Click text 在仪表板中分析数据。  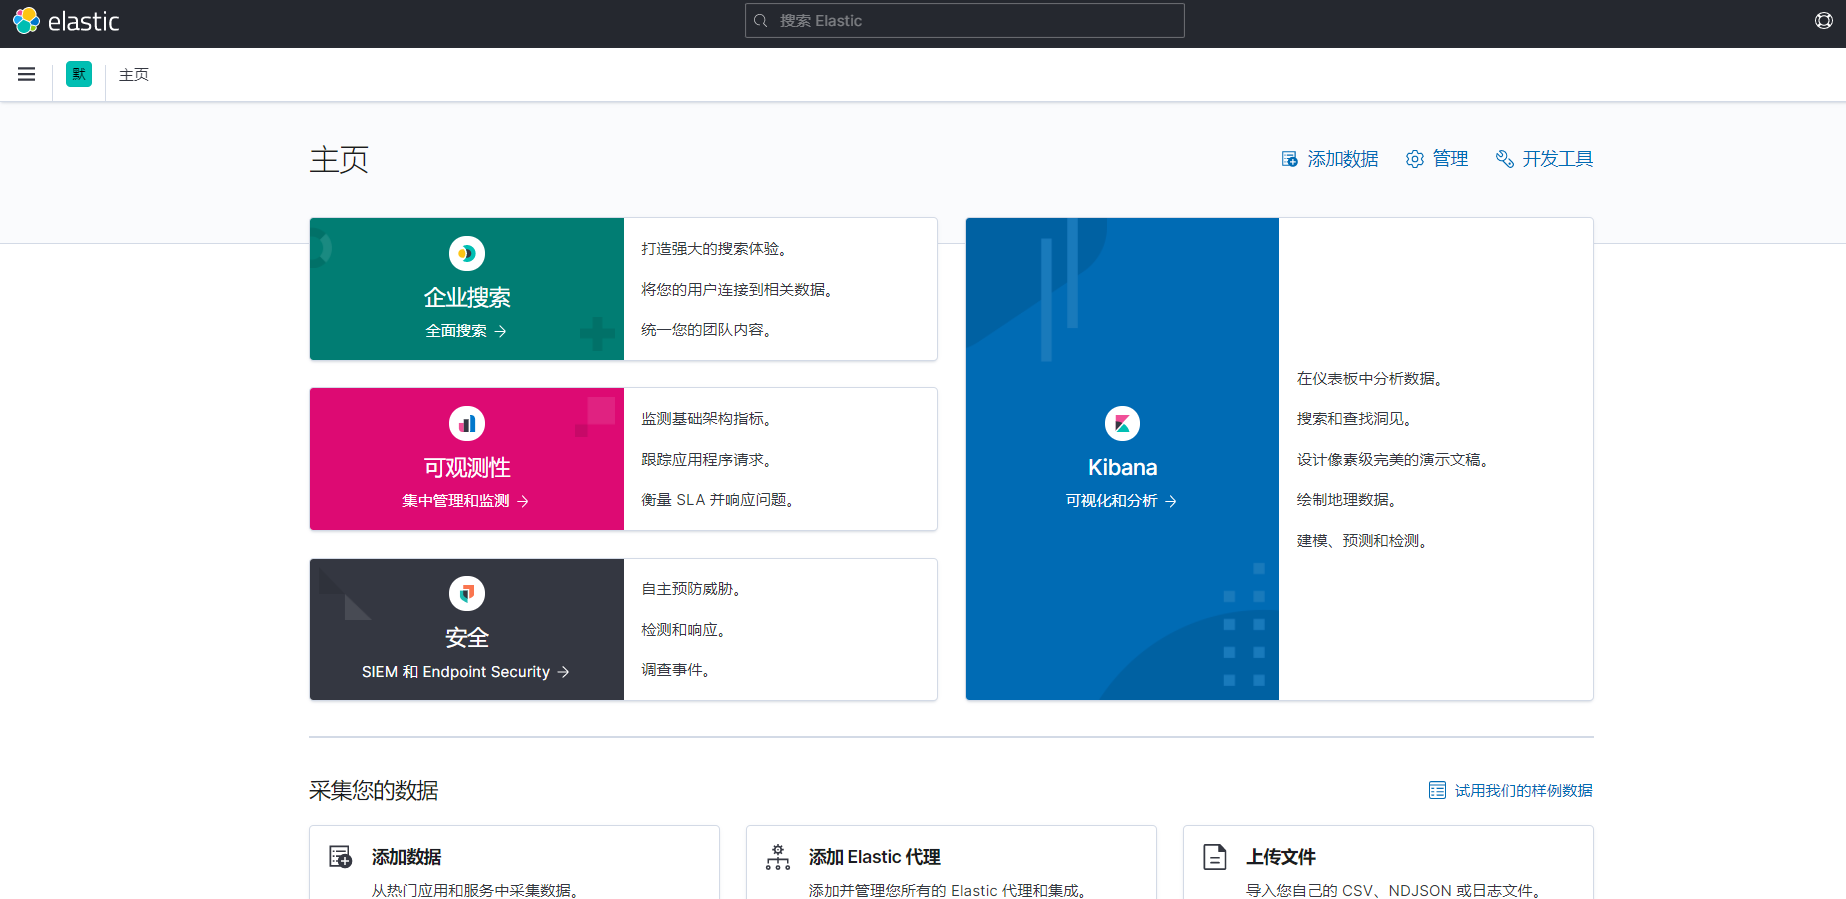pyautogui.click(x=1373, y=379)
